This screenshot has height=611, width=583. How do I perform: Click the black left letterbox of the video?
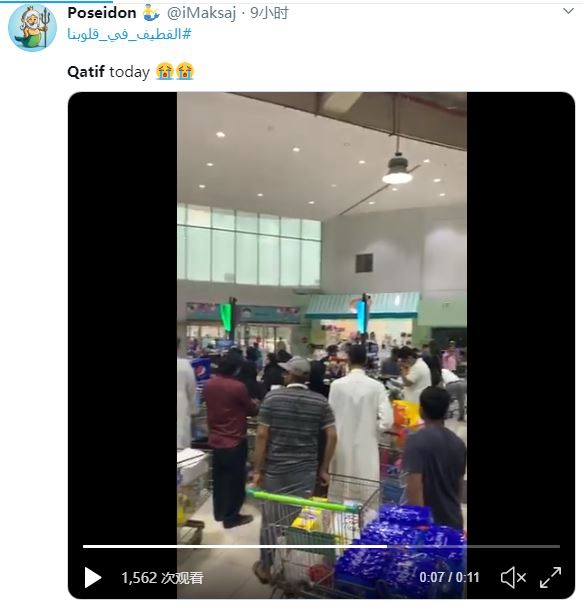click(x=123, y=312)
